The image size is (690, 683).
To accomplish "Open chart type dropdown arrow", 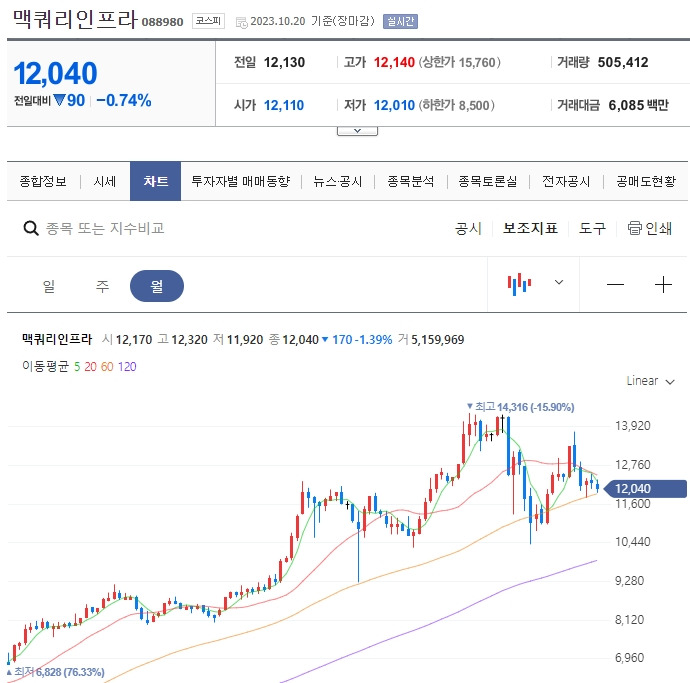I will pyautogui.click(x=559, y=282).
